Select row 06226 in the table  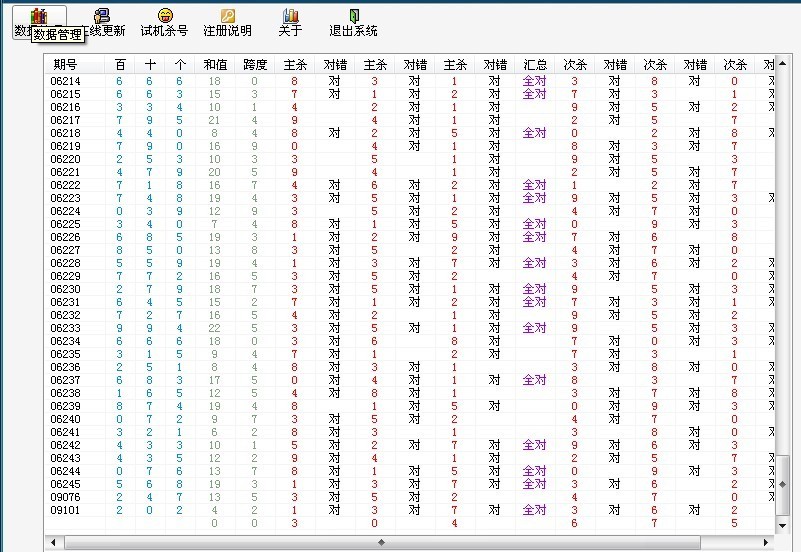pyautogui.click(x=410, y=237)
